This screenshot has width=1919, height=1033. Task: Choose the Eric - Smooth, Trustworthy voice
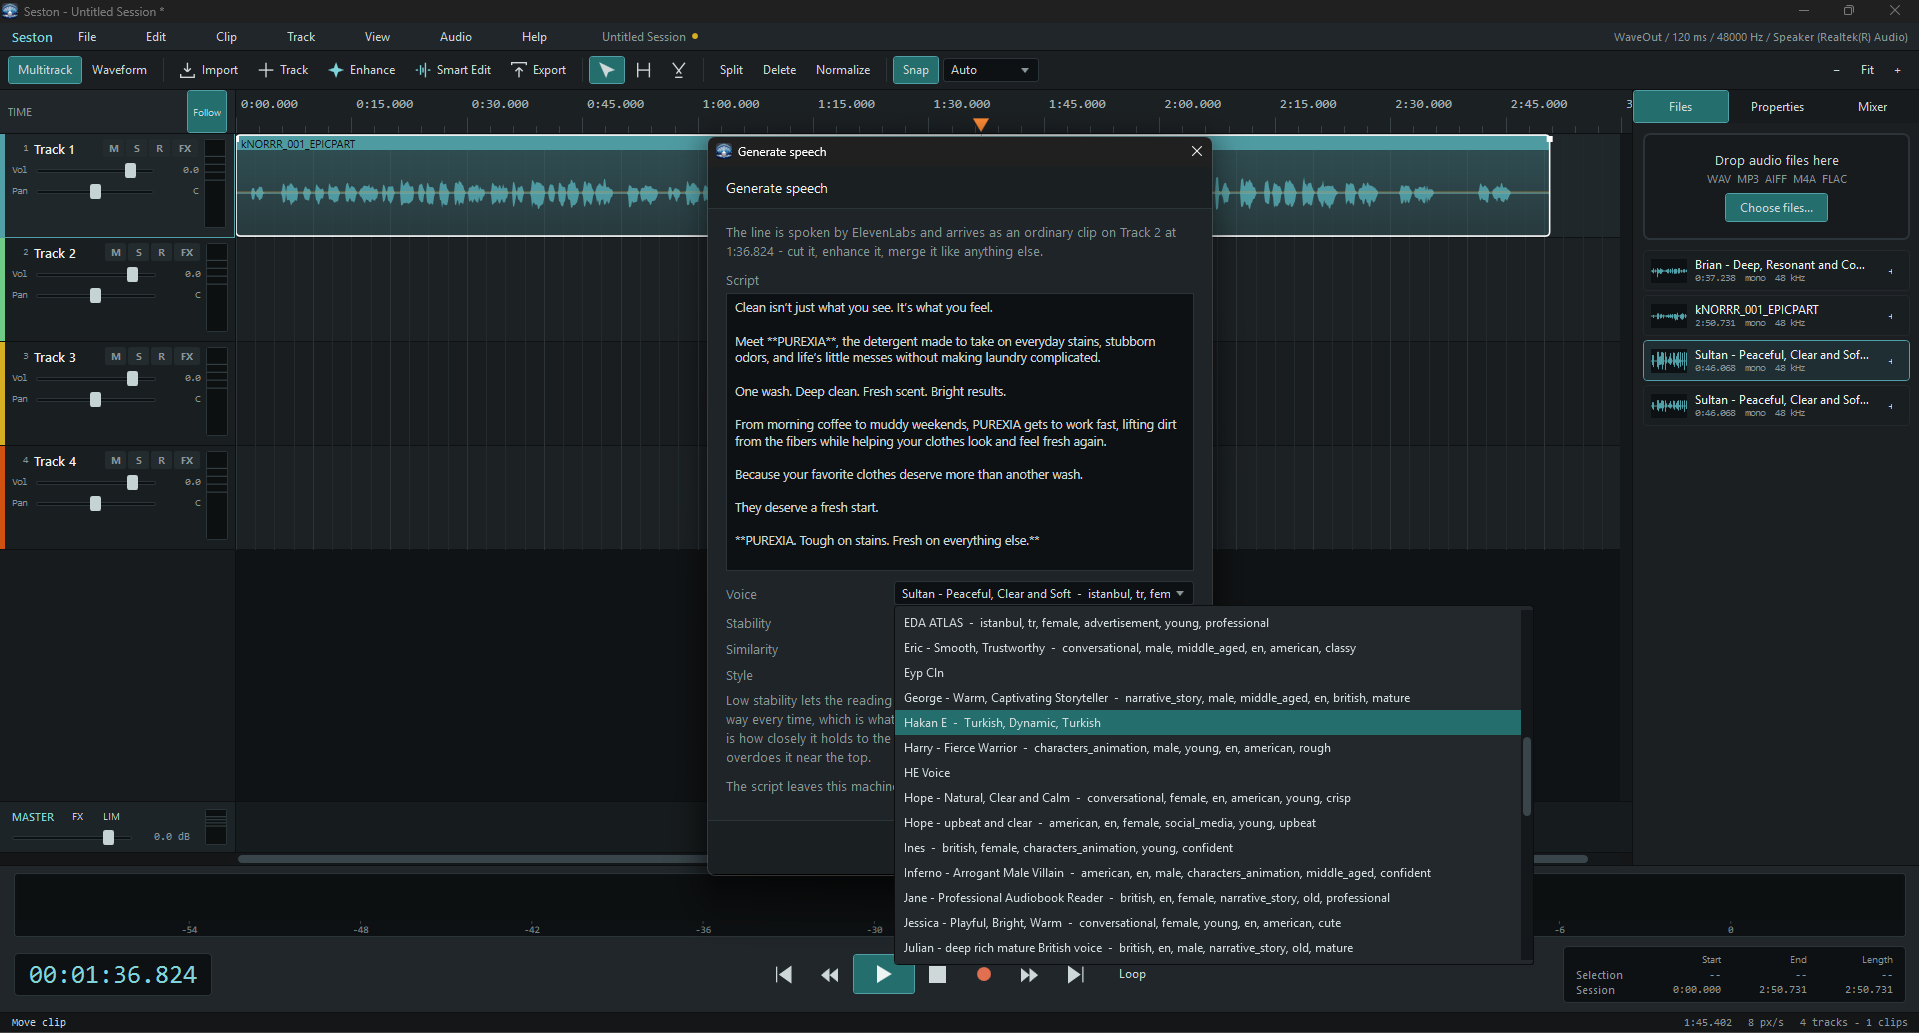tap(1208, 648)
